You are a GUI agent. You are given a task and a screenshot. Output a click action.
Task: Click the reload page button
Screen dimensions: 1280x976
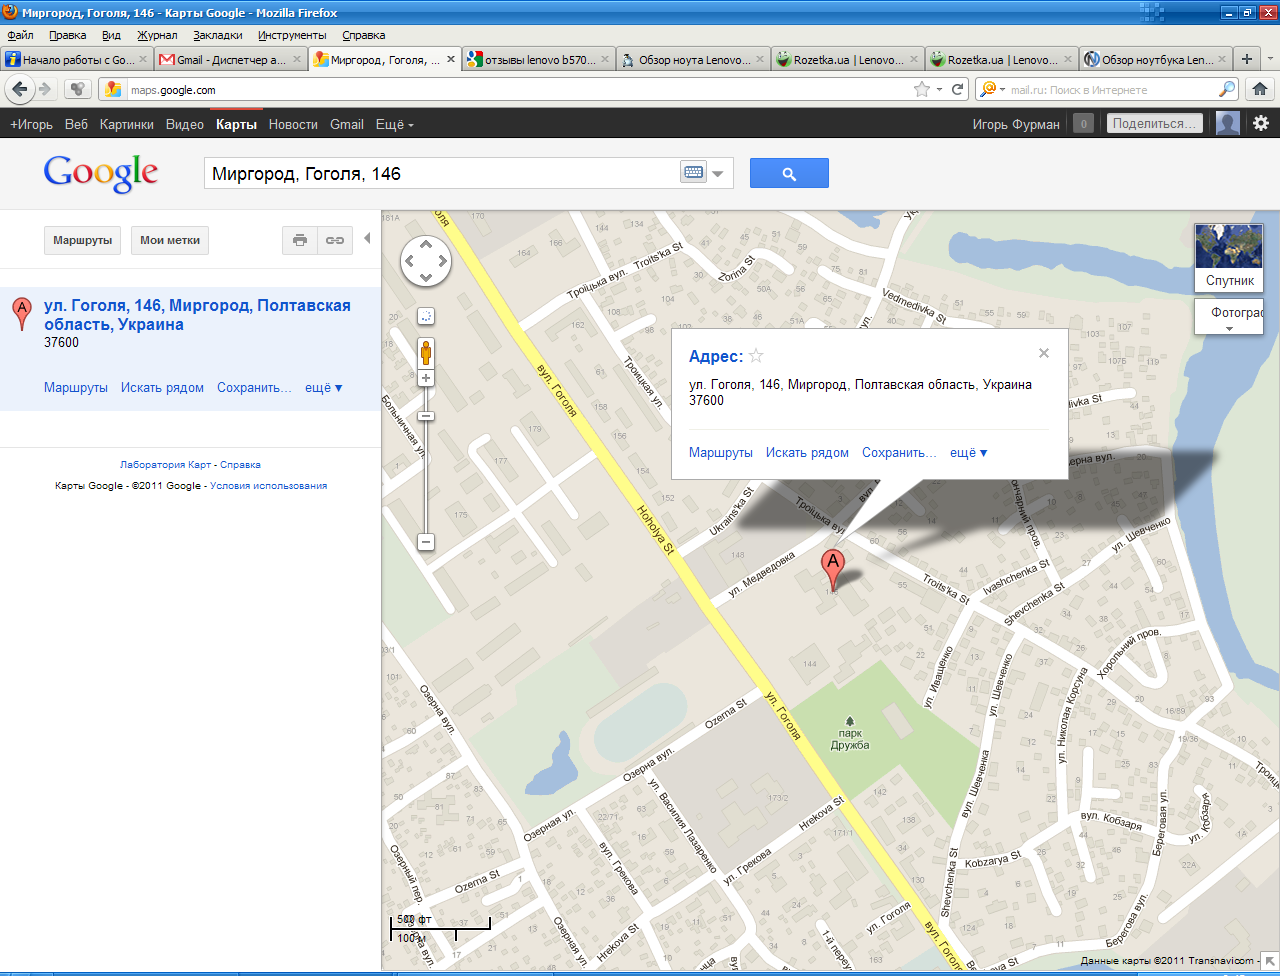click(x=958, y=89)
